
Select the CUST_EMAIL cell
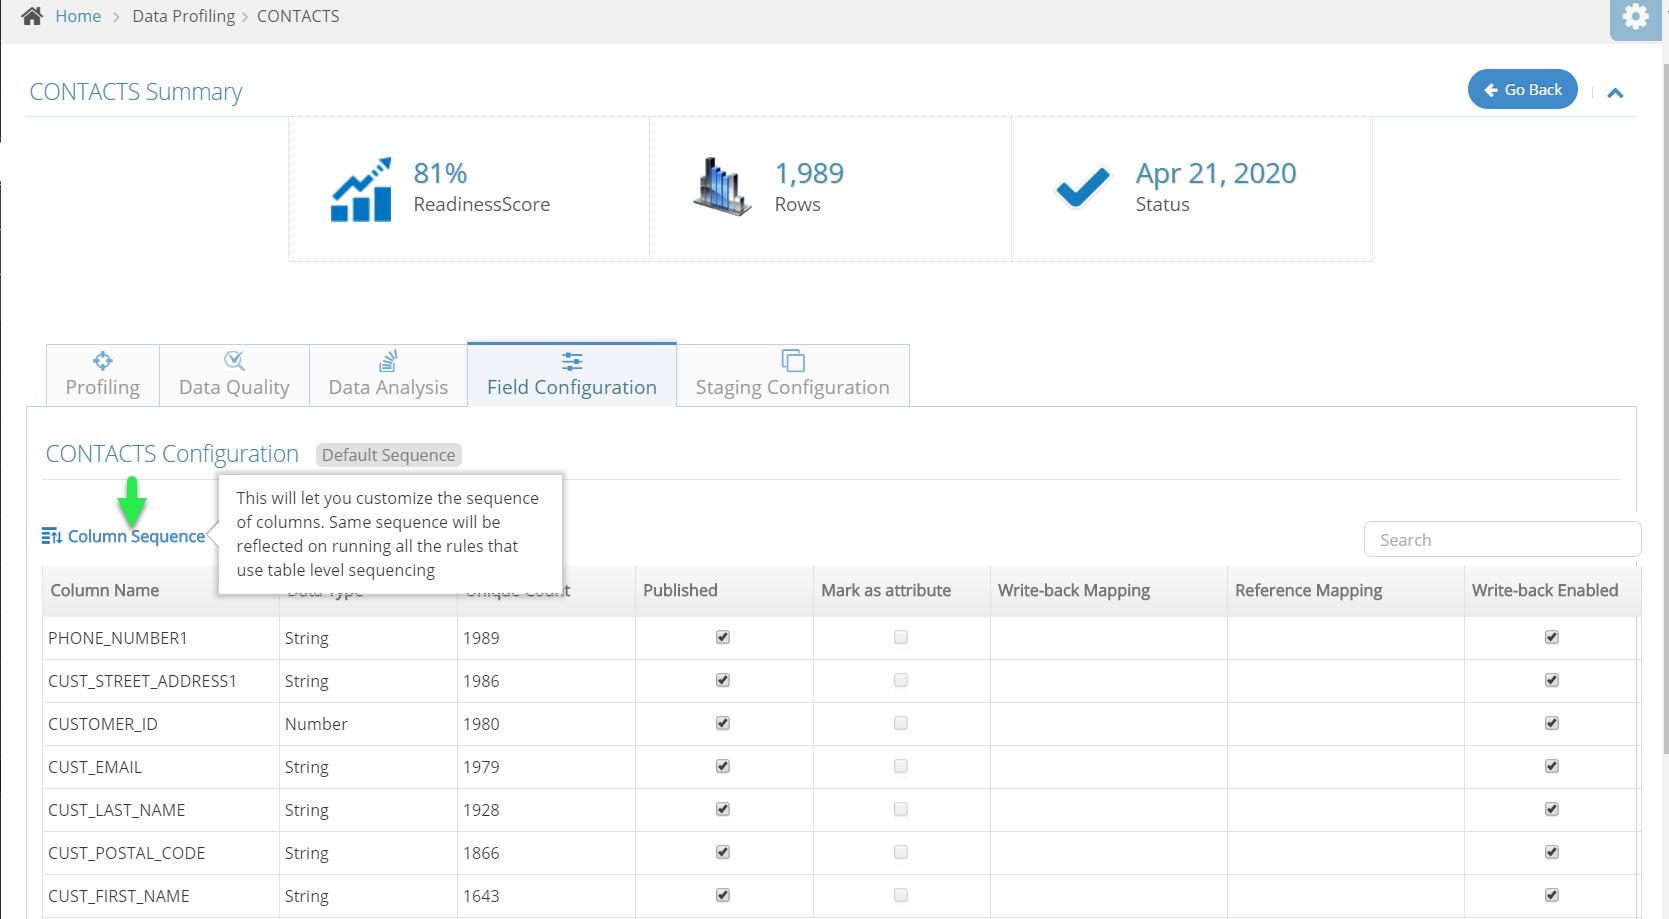(161, 767)
